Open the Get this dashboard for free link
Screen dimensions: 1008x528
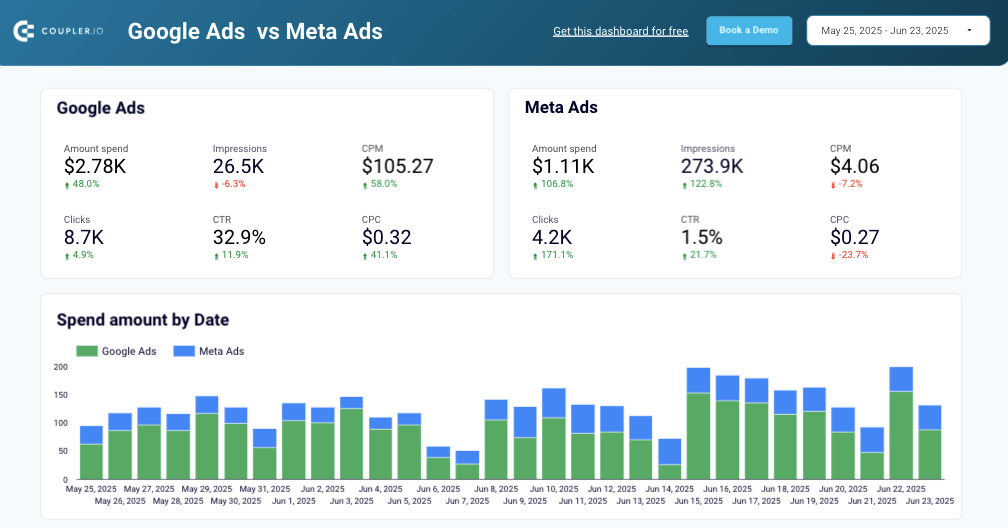point(620,31)
